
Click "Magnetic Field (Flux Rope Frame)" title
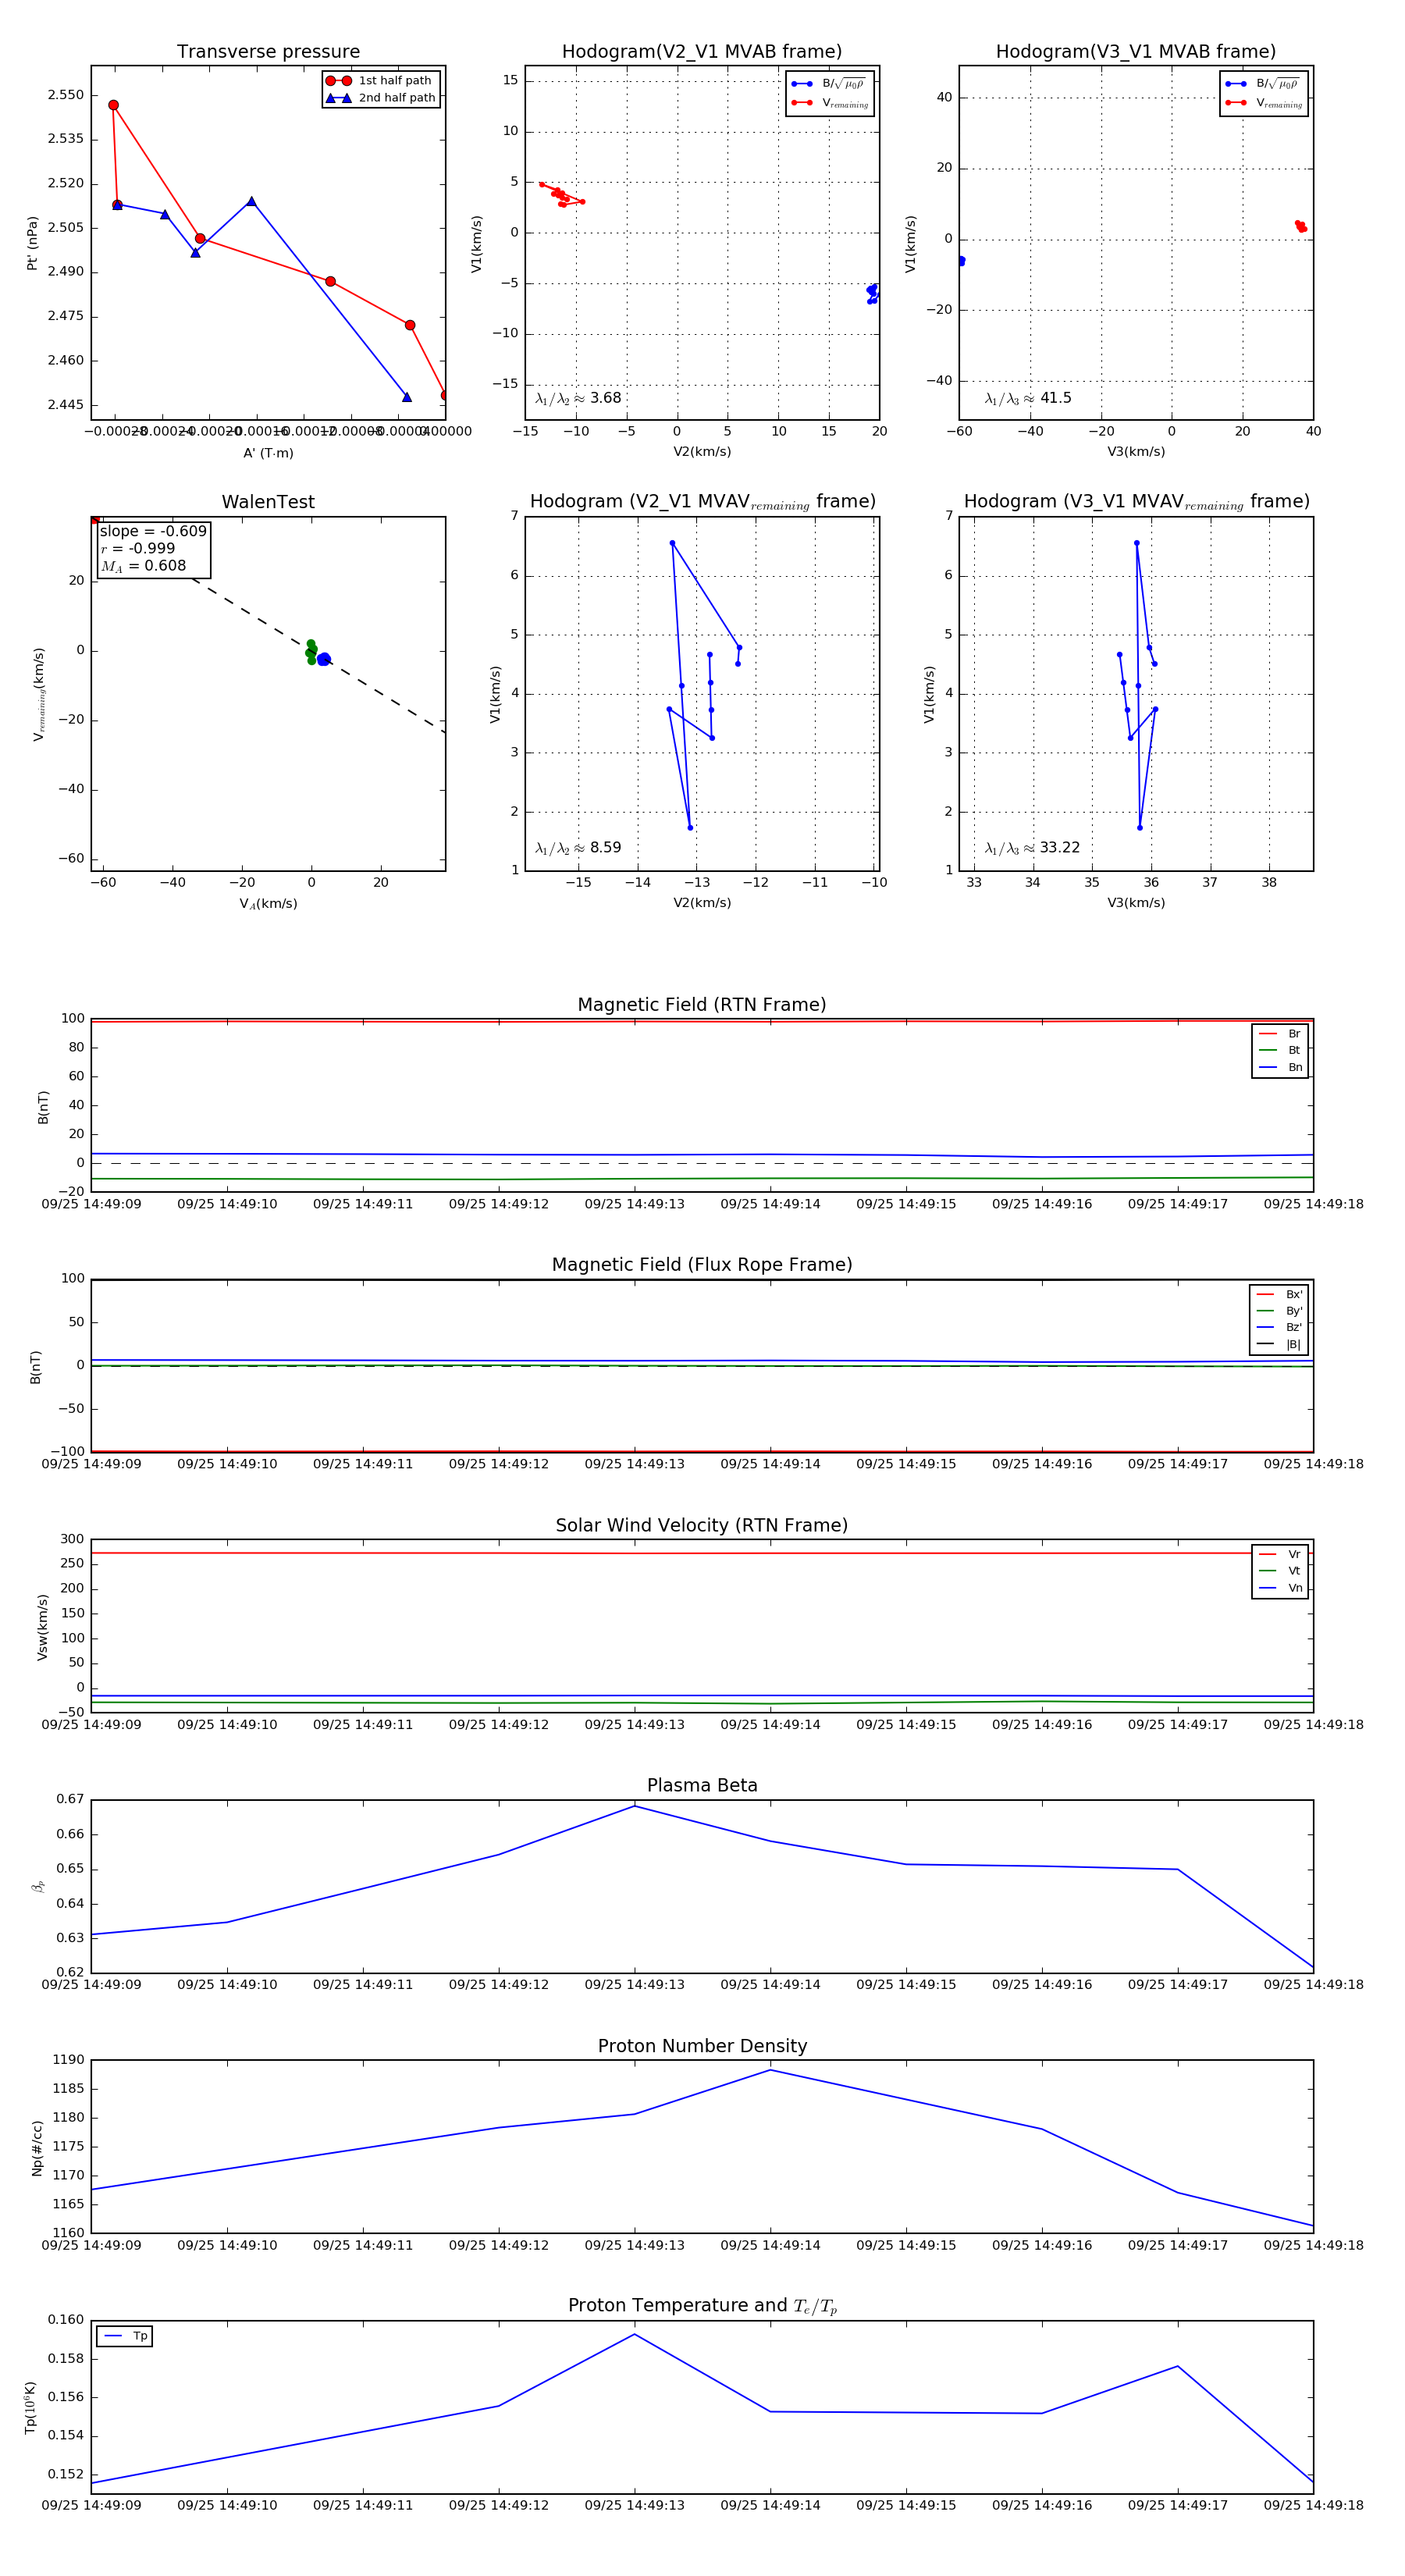[702, 1265]
